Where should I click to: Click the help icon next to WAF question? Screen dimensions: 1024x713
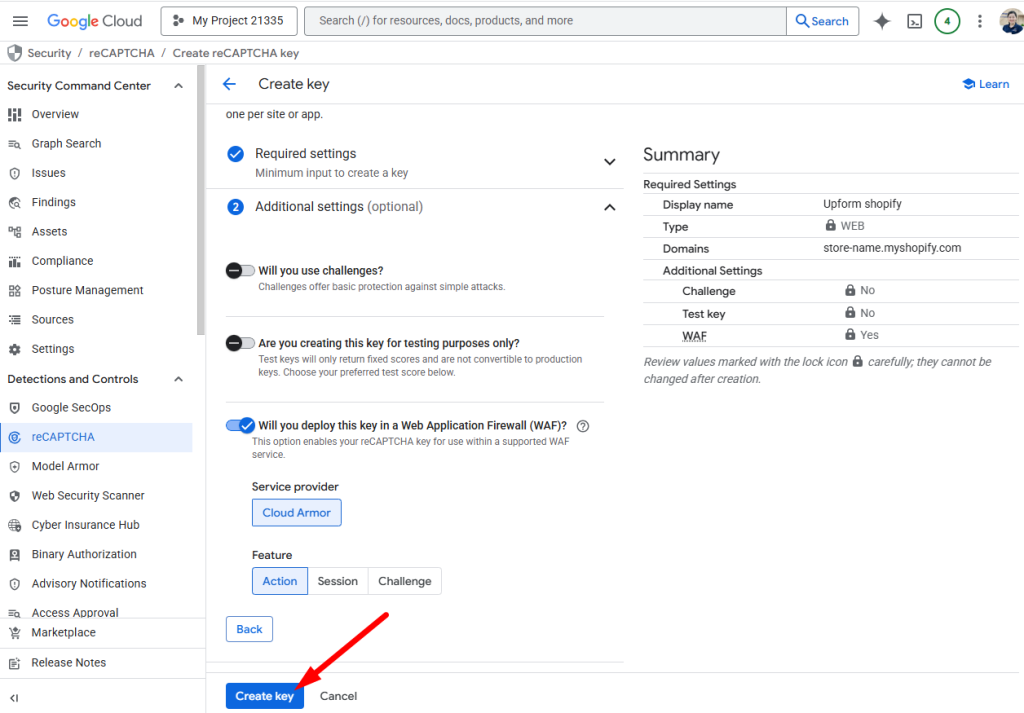(x=583, y=426)
